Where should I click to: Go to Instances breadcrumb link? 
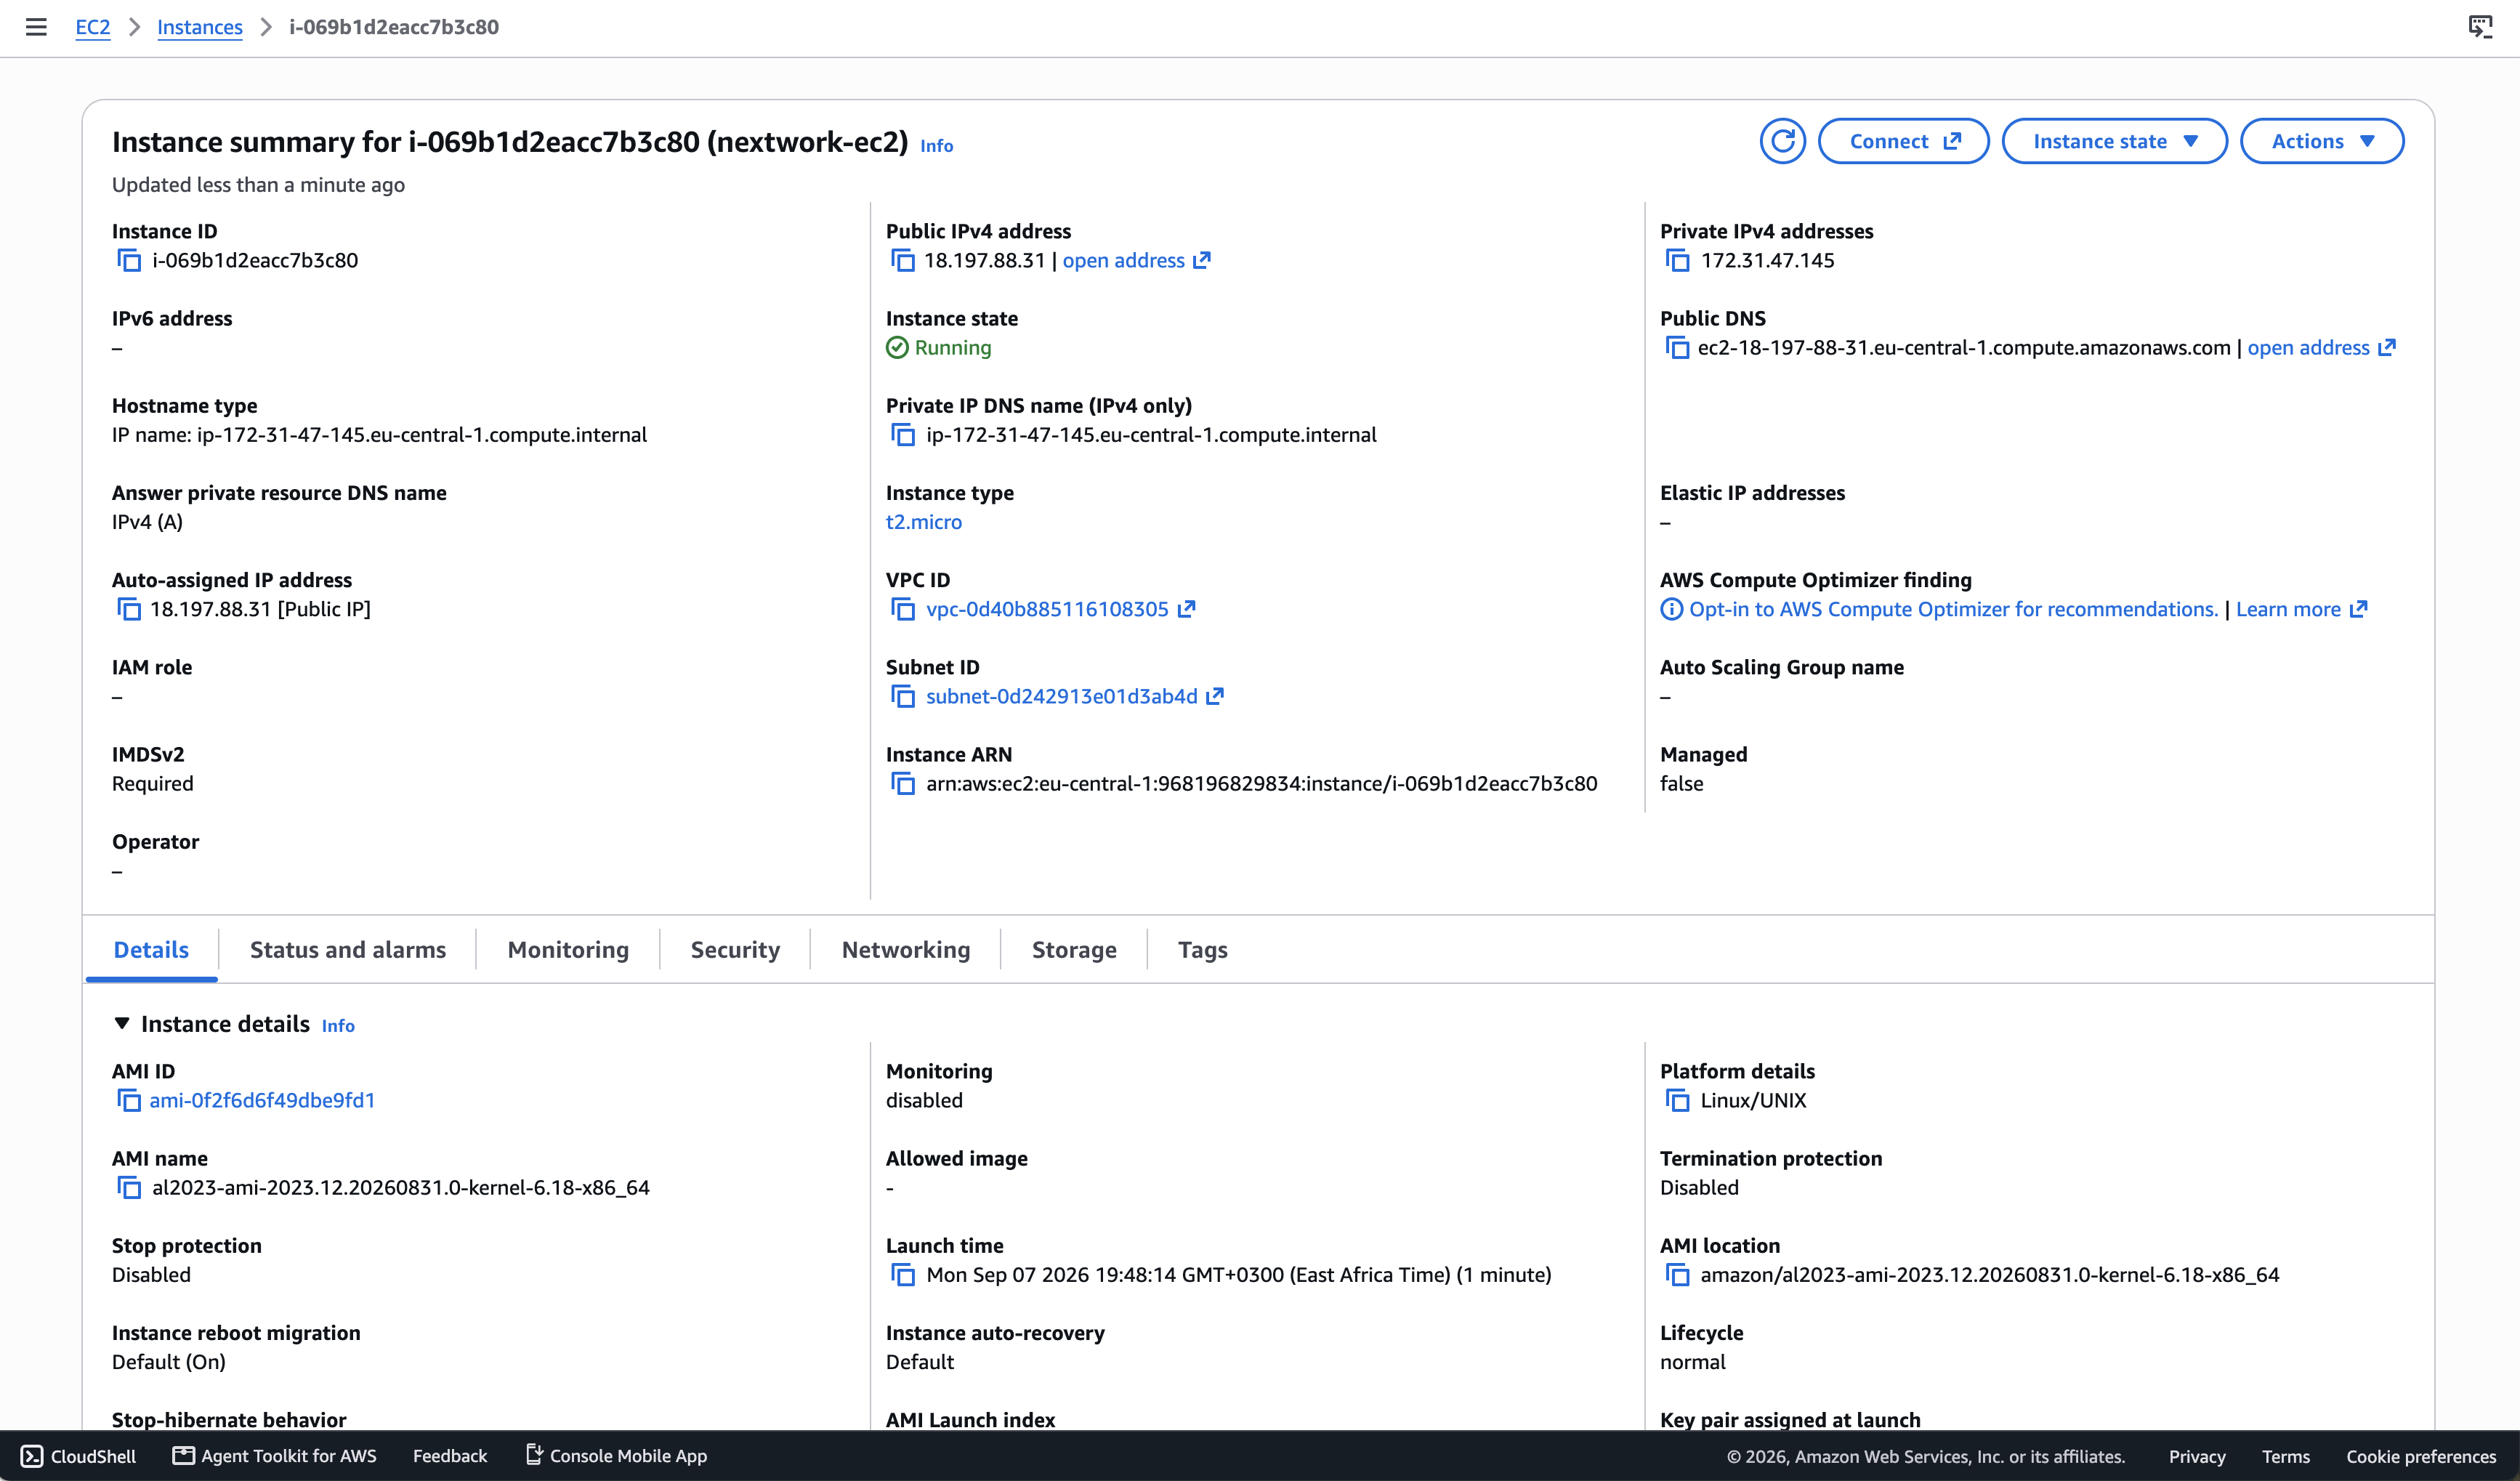click(x=200, y=27)
